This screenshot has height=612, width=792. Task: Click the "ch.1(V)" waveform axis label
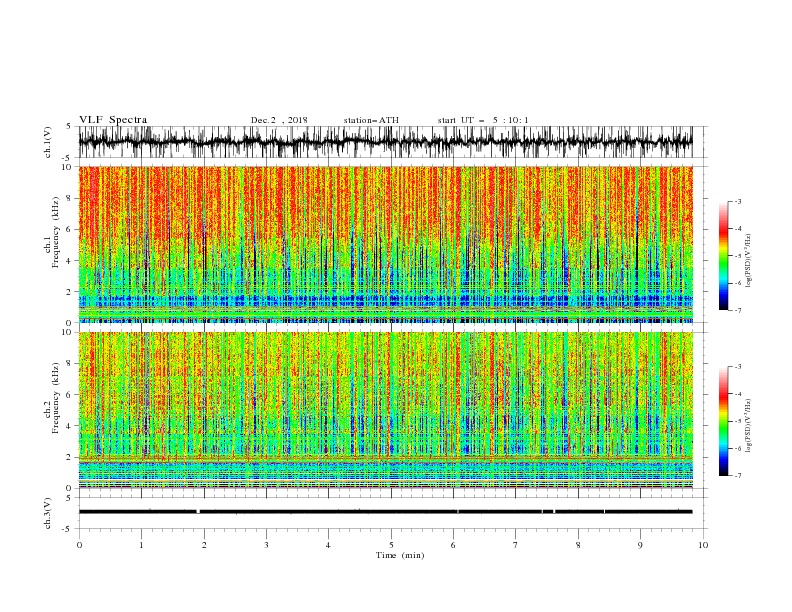[x=48, y=142]
